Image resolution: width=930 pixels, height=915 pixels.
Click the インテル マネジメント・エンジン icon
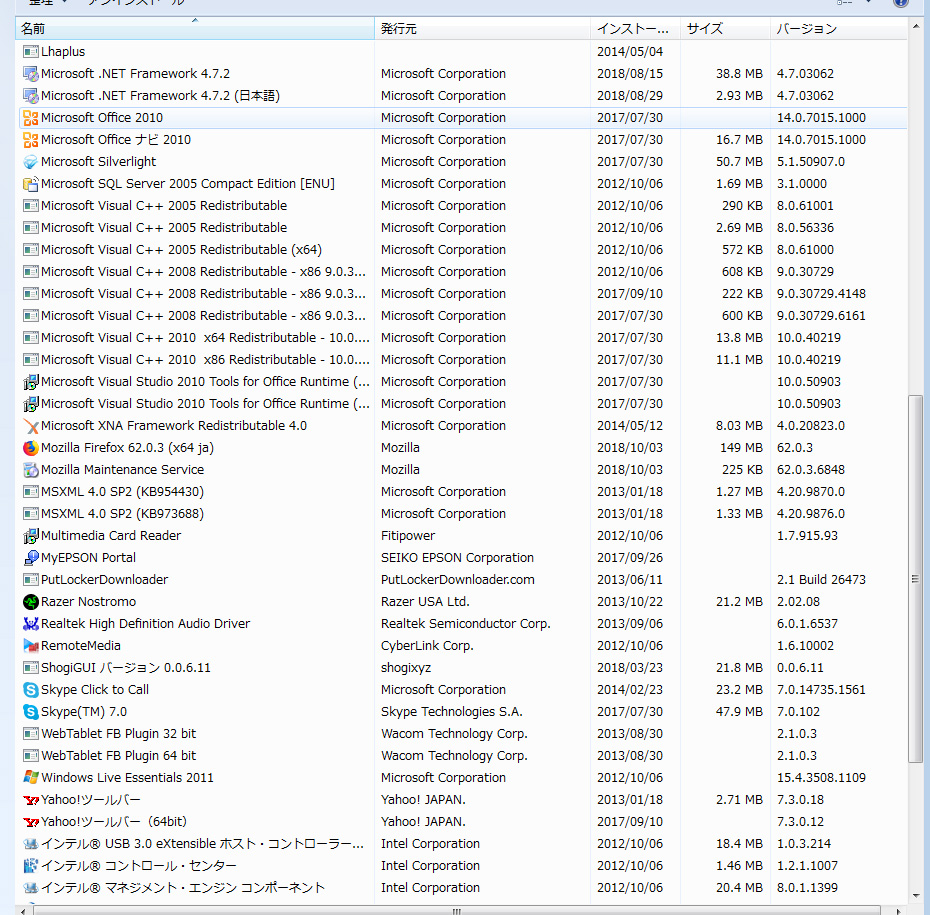30,887
